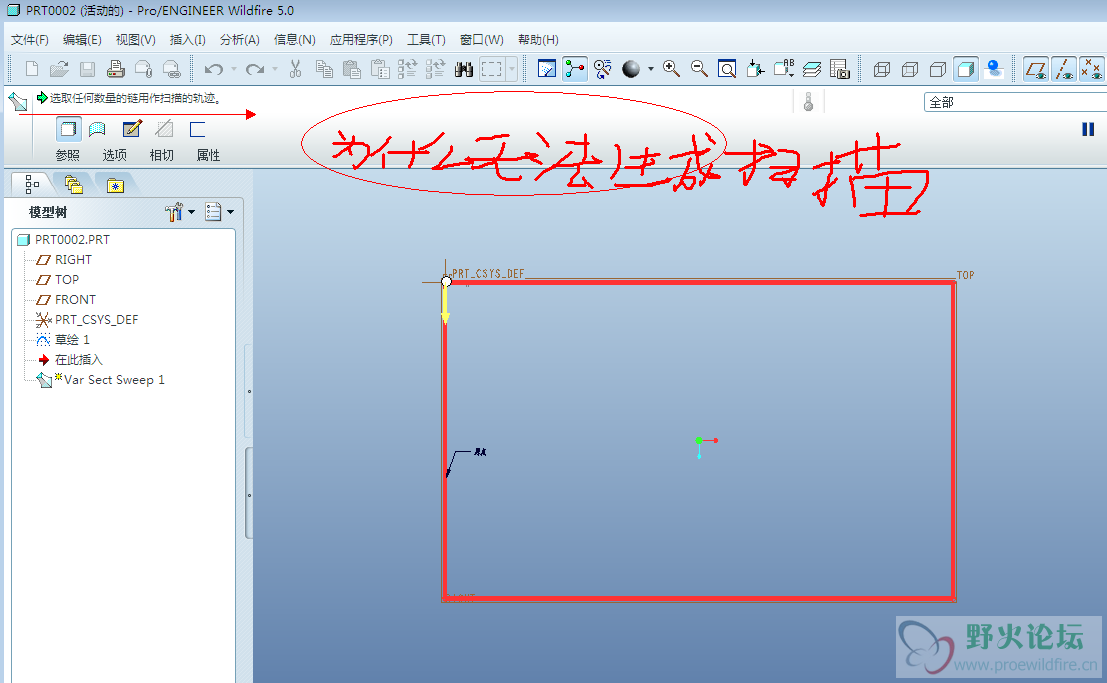
Task: Open the 视图(V) menu
Action: point(136,40)
